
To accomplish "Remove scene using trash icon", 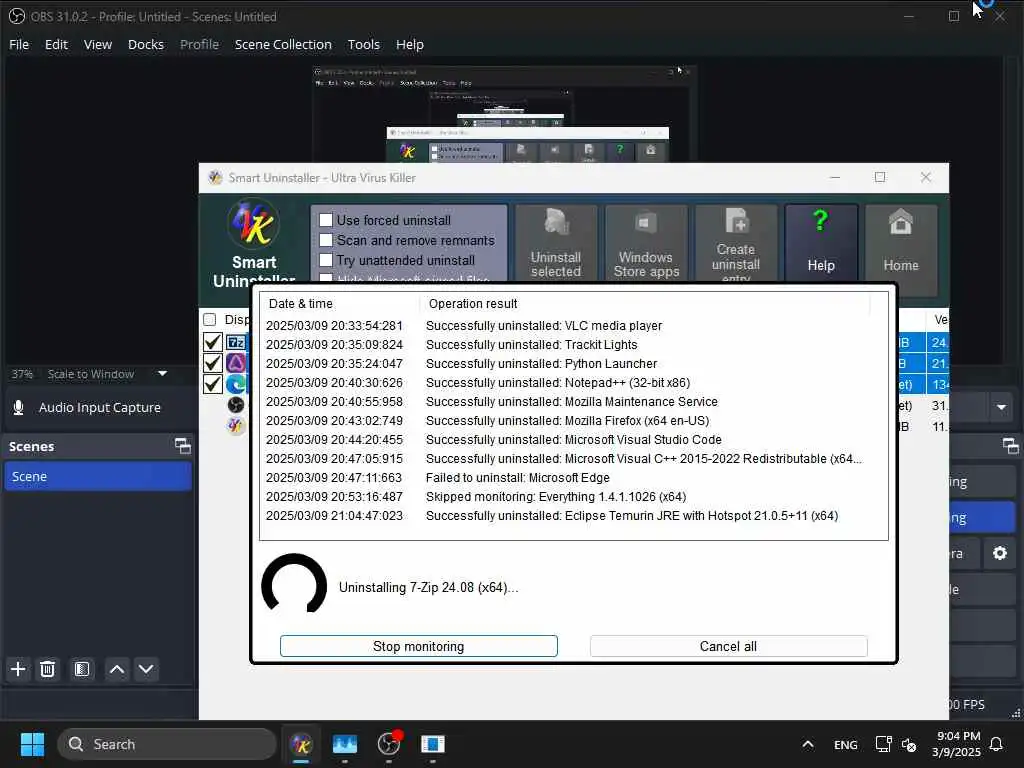I will [48, 669].
